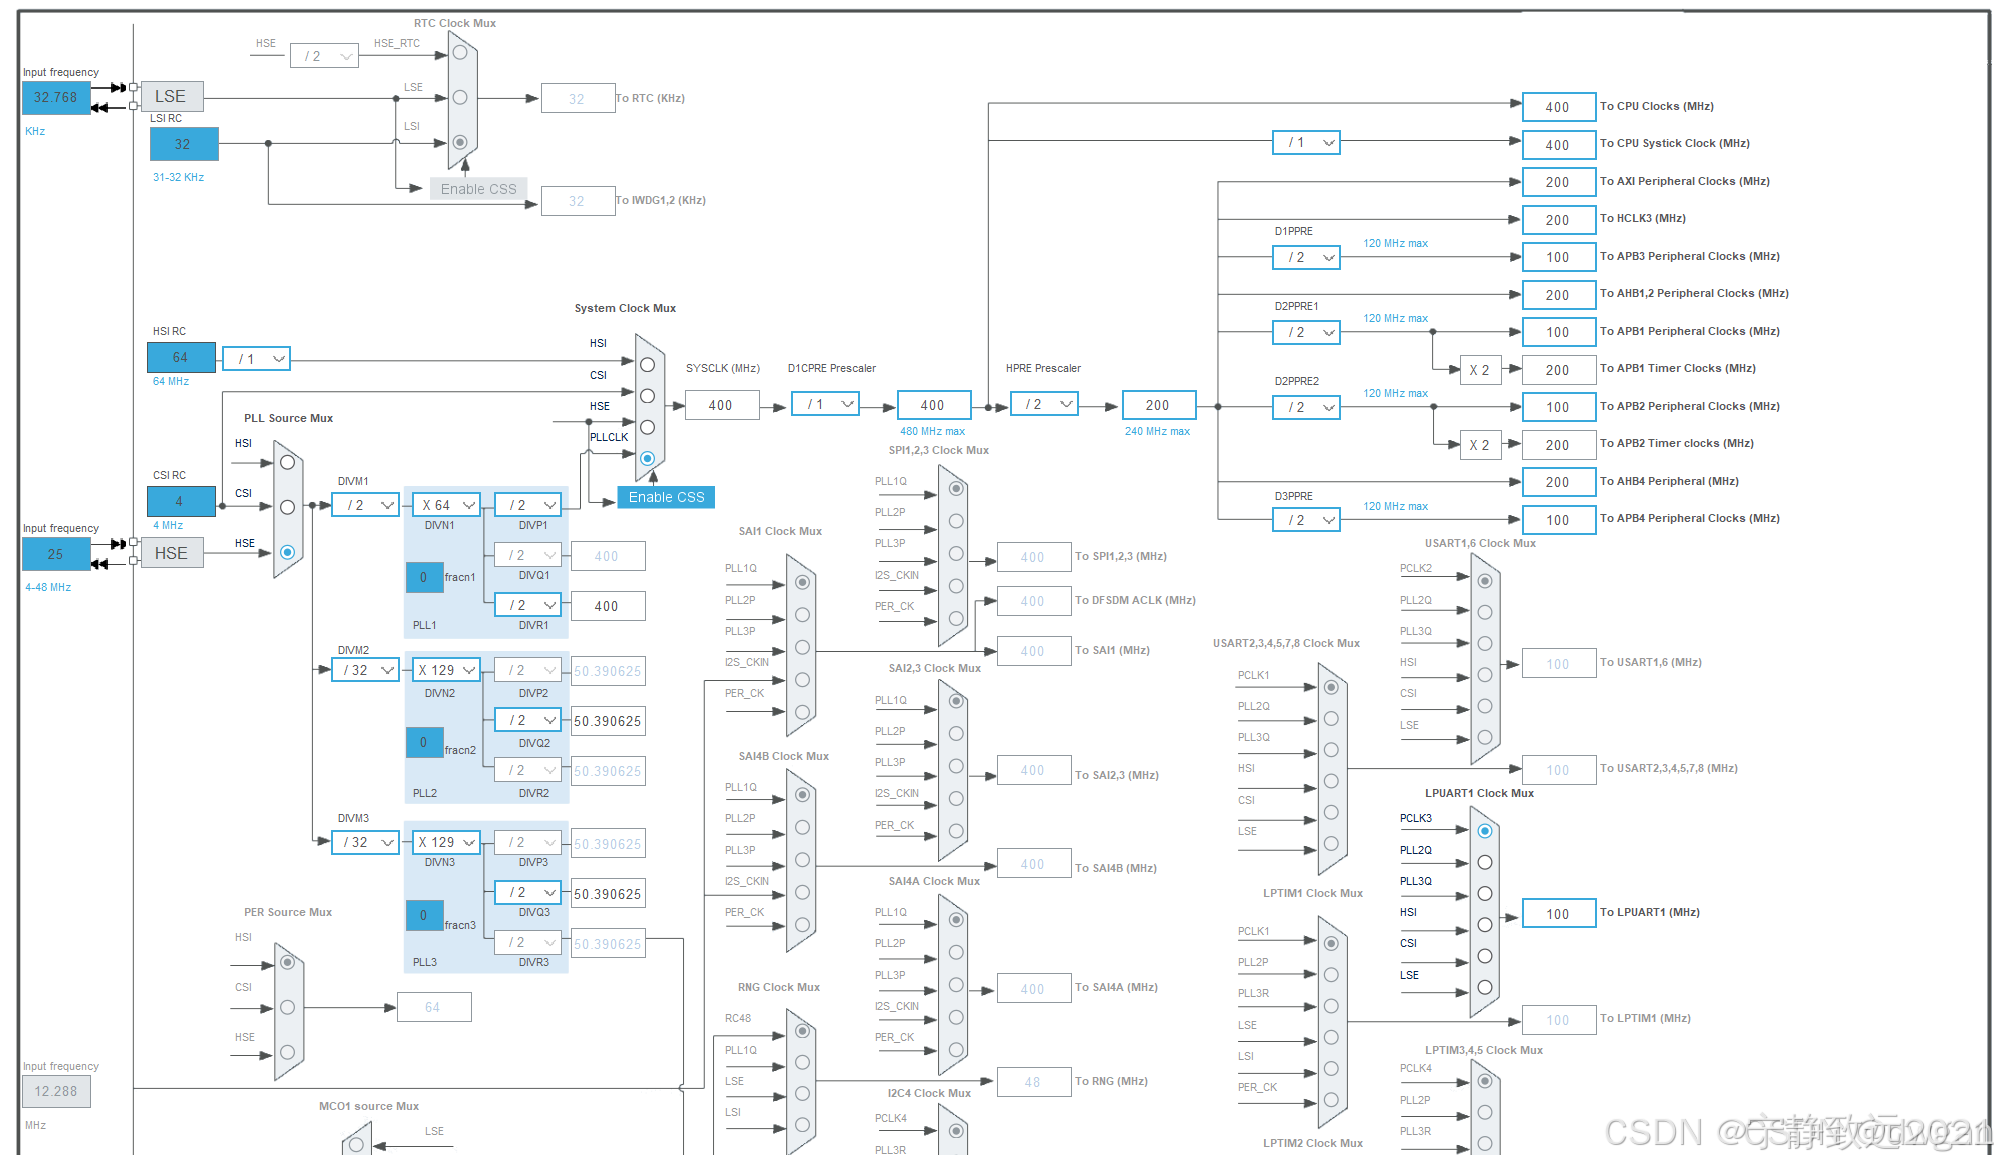
Task: Click the HSI RC 64 frequency block
Action: point(181,357)
